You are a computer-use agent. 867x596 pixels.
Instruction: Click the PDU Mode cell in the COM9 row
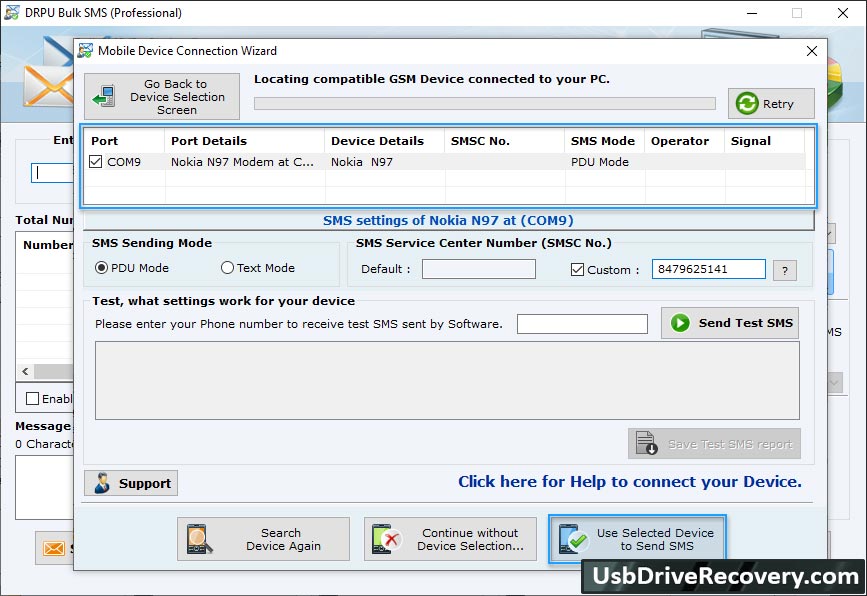tap(605, 162)
